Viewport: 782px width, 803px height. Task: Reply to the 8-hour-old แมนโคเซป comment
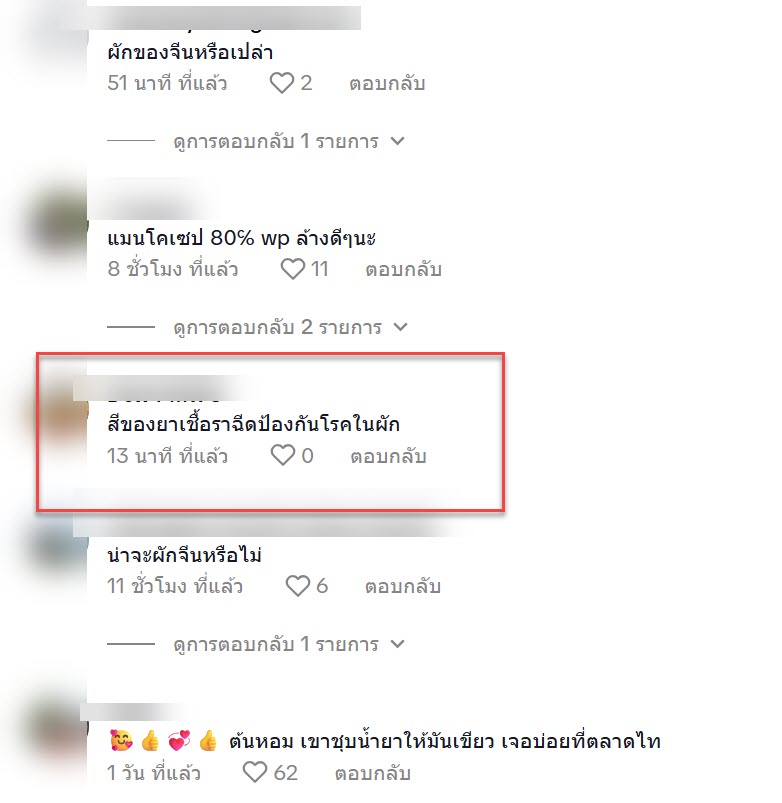pos(403,269)
